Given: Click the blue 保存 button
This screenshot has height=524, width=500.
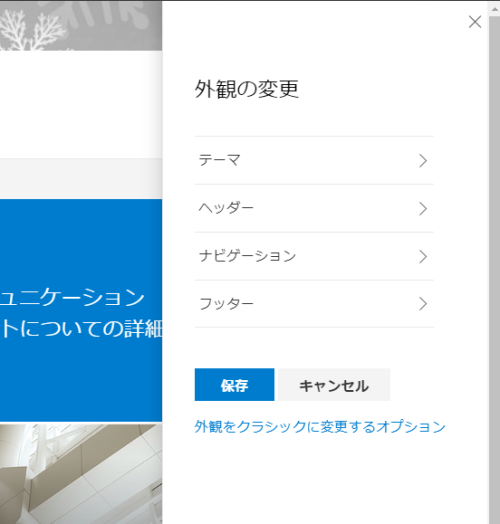Looking at the screenshot, I should (234, 385).
